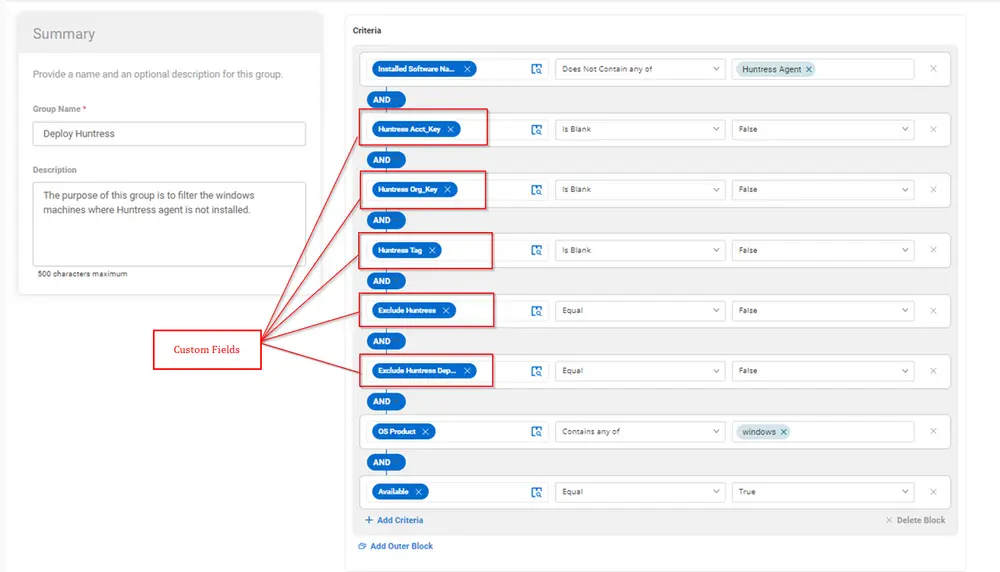Open Is Blank operator dropdown for Huntress Acct_Key
Image resolution: width=1000 pixels, height=572 pixels.
point(640,129)
